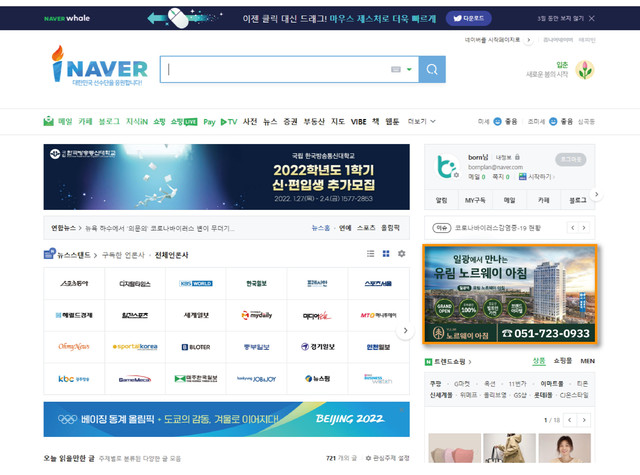Select the 쇼핑몰 shopping tab
This screenshot has height=475, width=640.
562,361
